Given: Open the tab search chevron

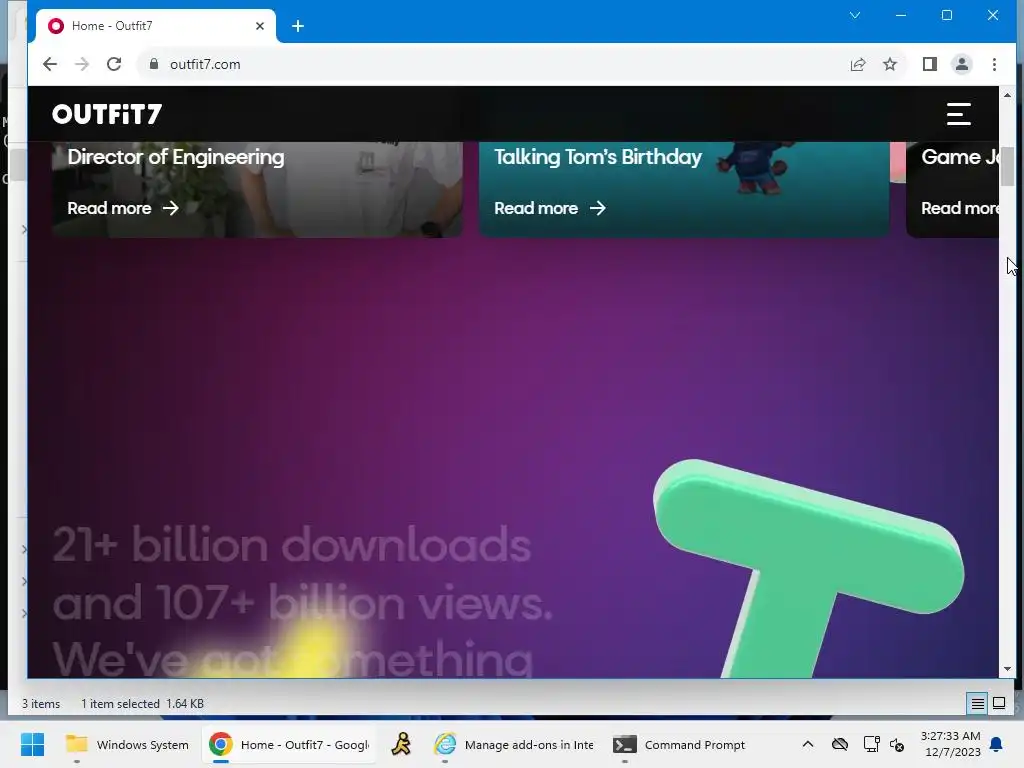Looking at the screenshot, I should coord(854,15).
